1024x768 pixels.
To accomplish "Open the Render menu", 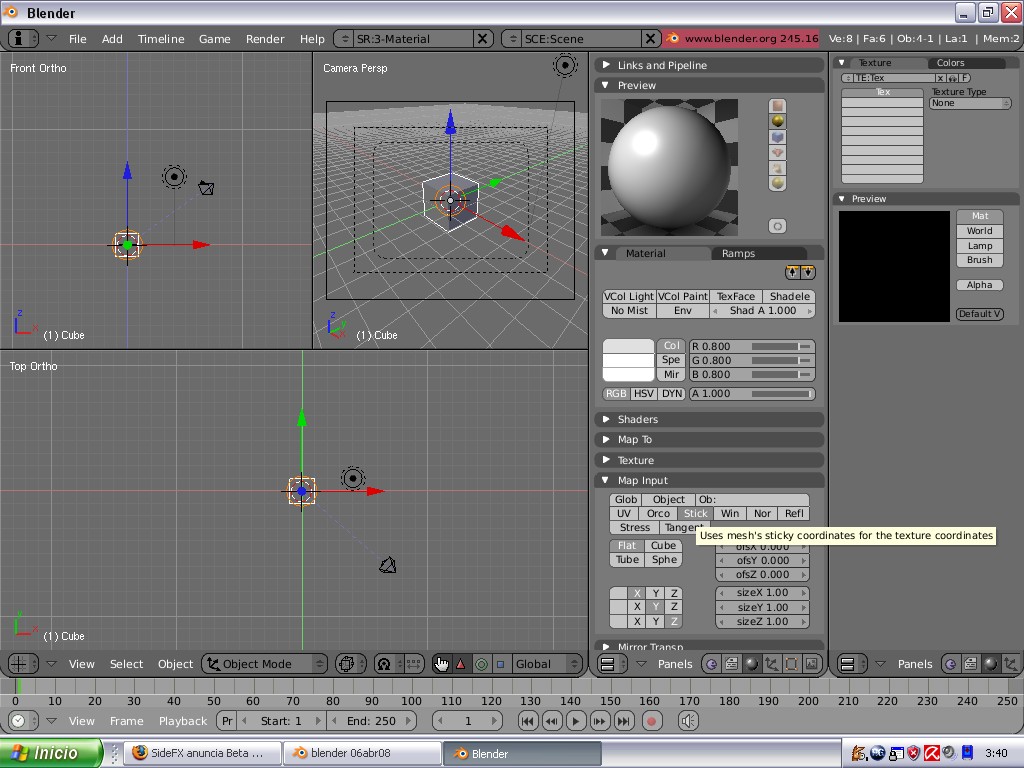I will [264, 39].
